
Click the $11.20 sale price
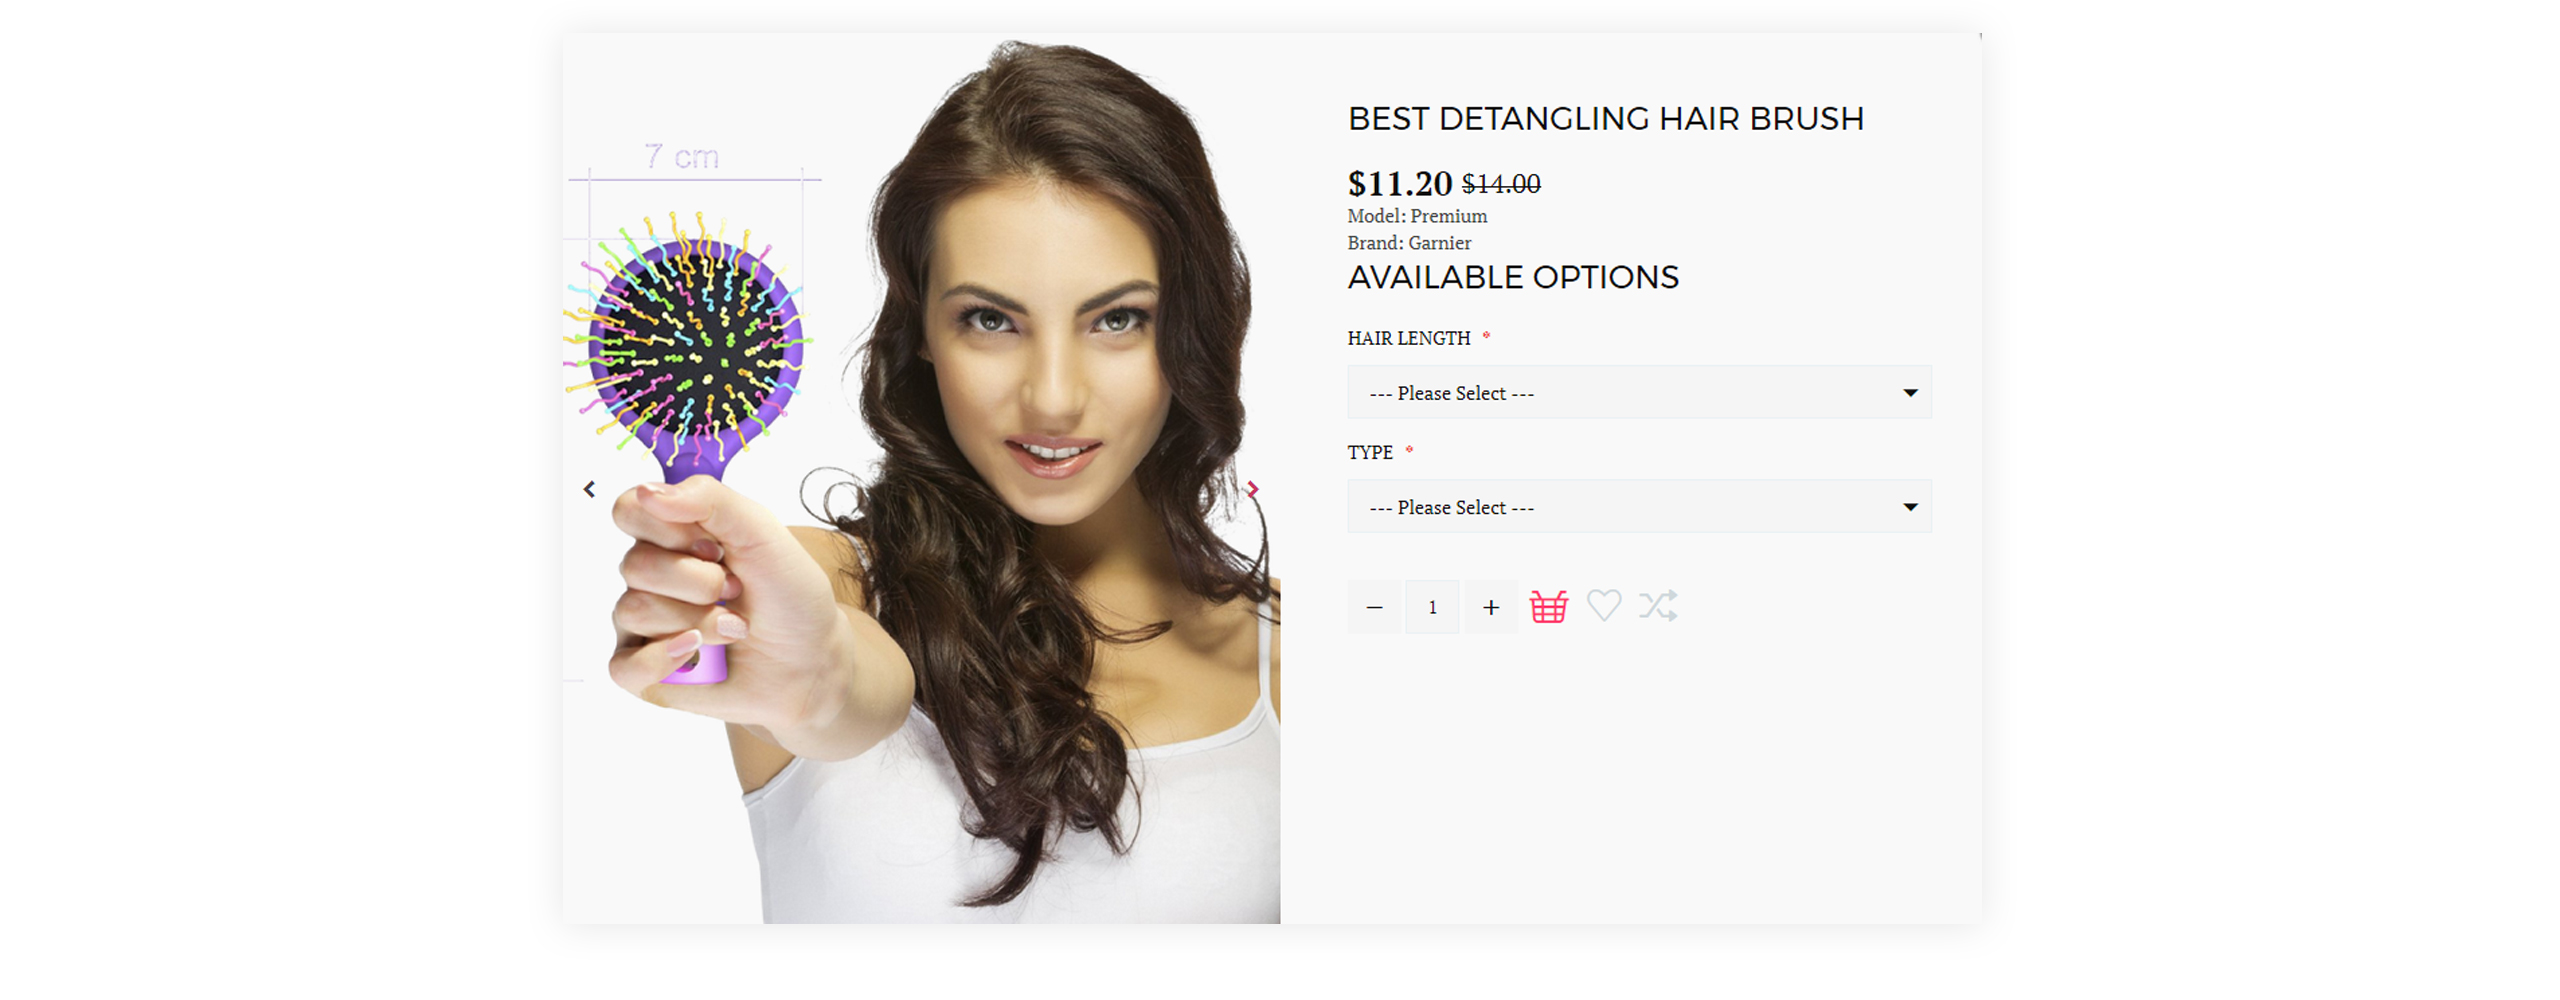tap(1399, 184)
